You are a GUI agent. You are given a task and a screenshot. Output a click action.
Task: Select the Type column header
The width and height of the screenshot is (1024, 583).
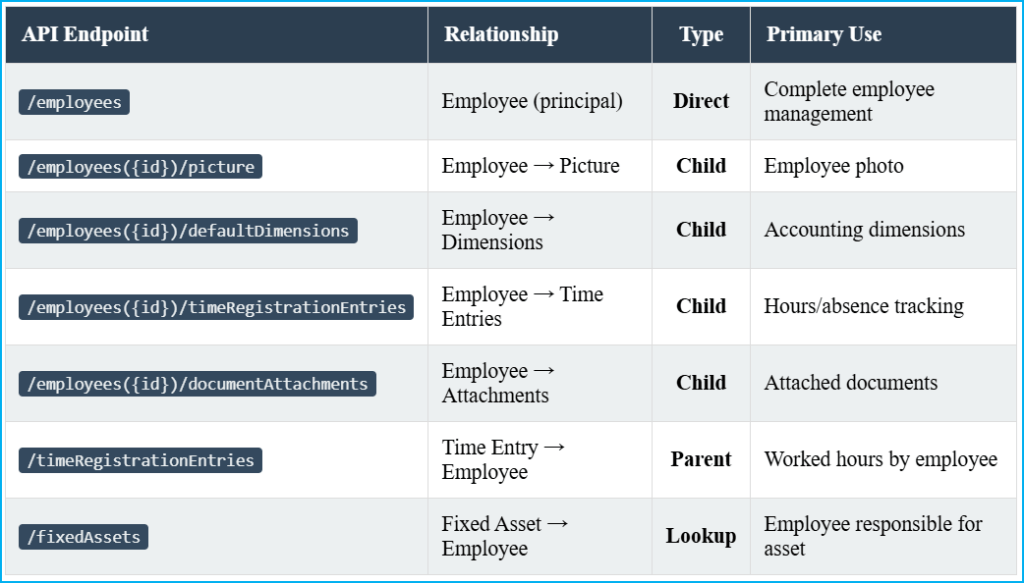(x=701, y=35)
